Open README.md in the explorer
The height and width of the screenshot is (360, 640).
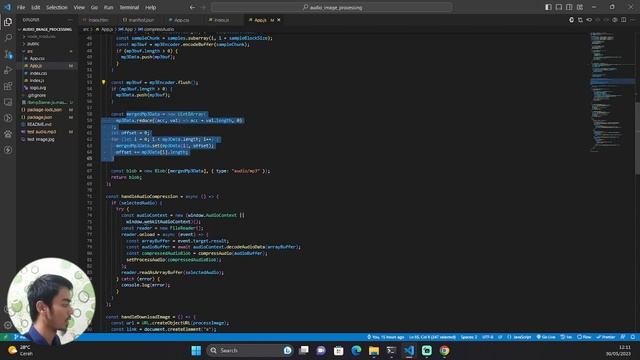click(47, 124)
